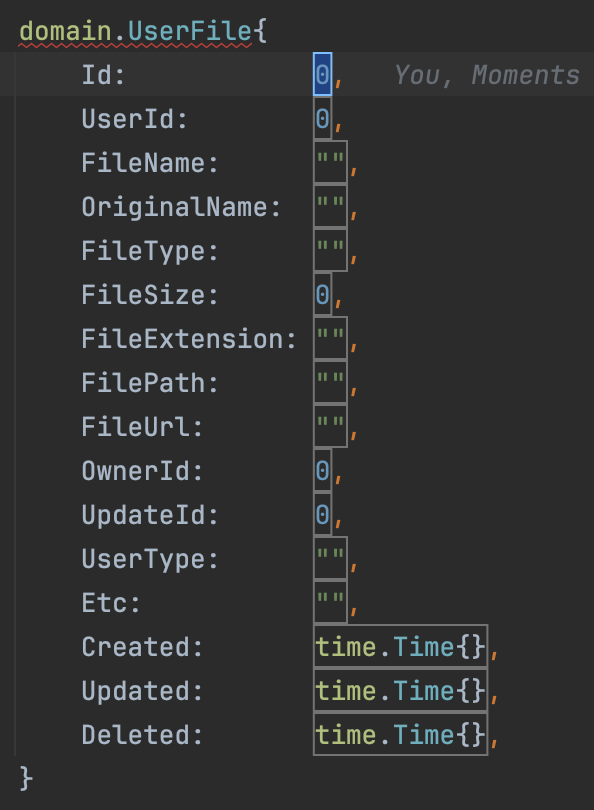Click the OwnerId: field label
This screenshot has width=594, height=810.
(x=142, y=471)
